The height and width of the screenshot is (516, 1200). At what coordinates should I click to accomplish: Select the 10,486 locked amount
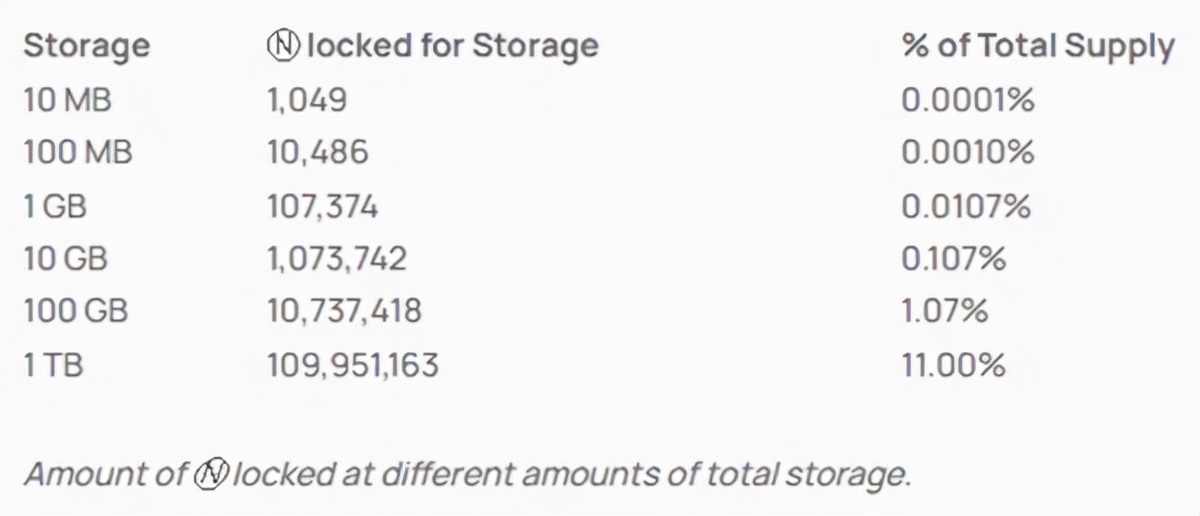coord(318,153)
